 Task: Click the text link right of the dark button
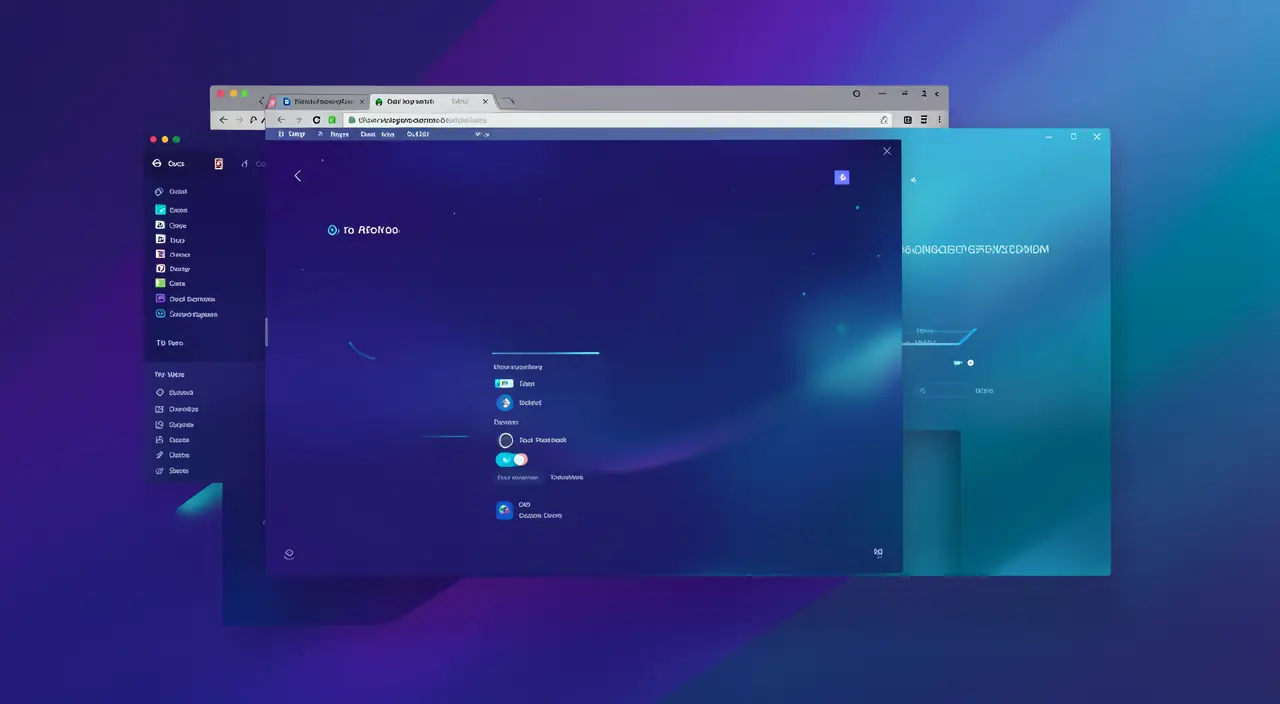(567, 477)
